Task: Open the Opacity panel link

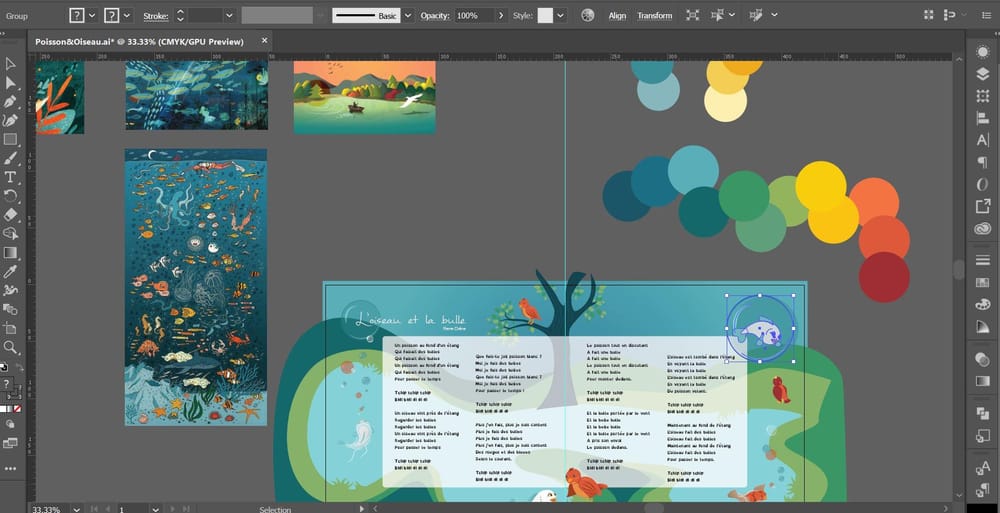Action: point(435,16)
